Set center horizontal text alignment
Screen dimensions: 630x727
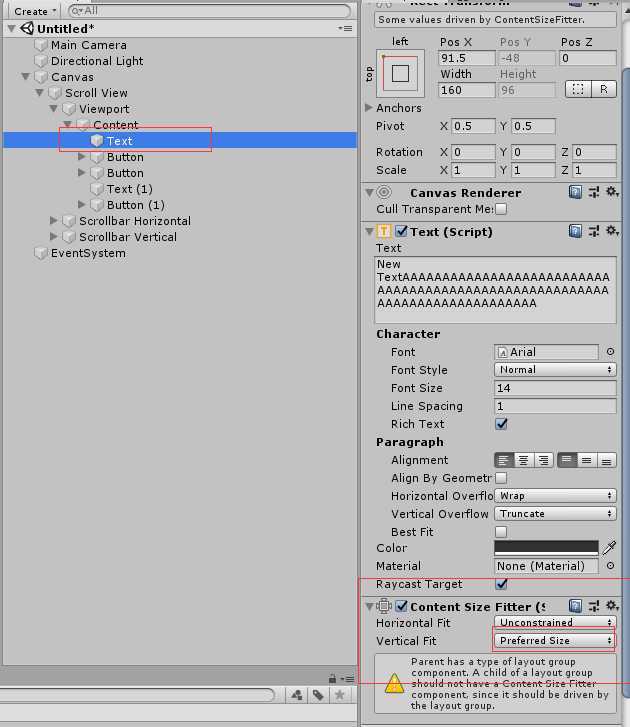coord(523,460)
